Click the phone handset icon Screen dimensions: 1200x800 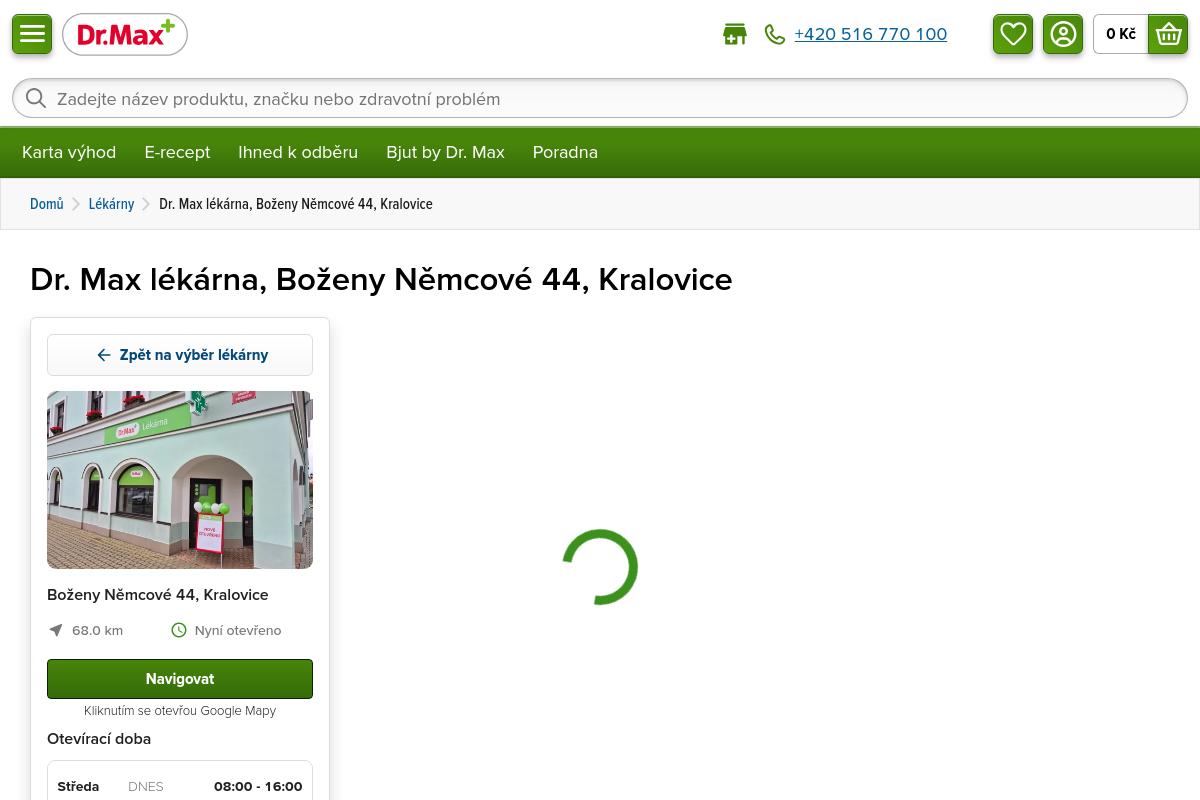pos(775,34)
